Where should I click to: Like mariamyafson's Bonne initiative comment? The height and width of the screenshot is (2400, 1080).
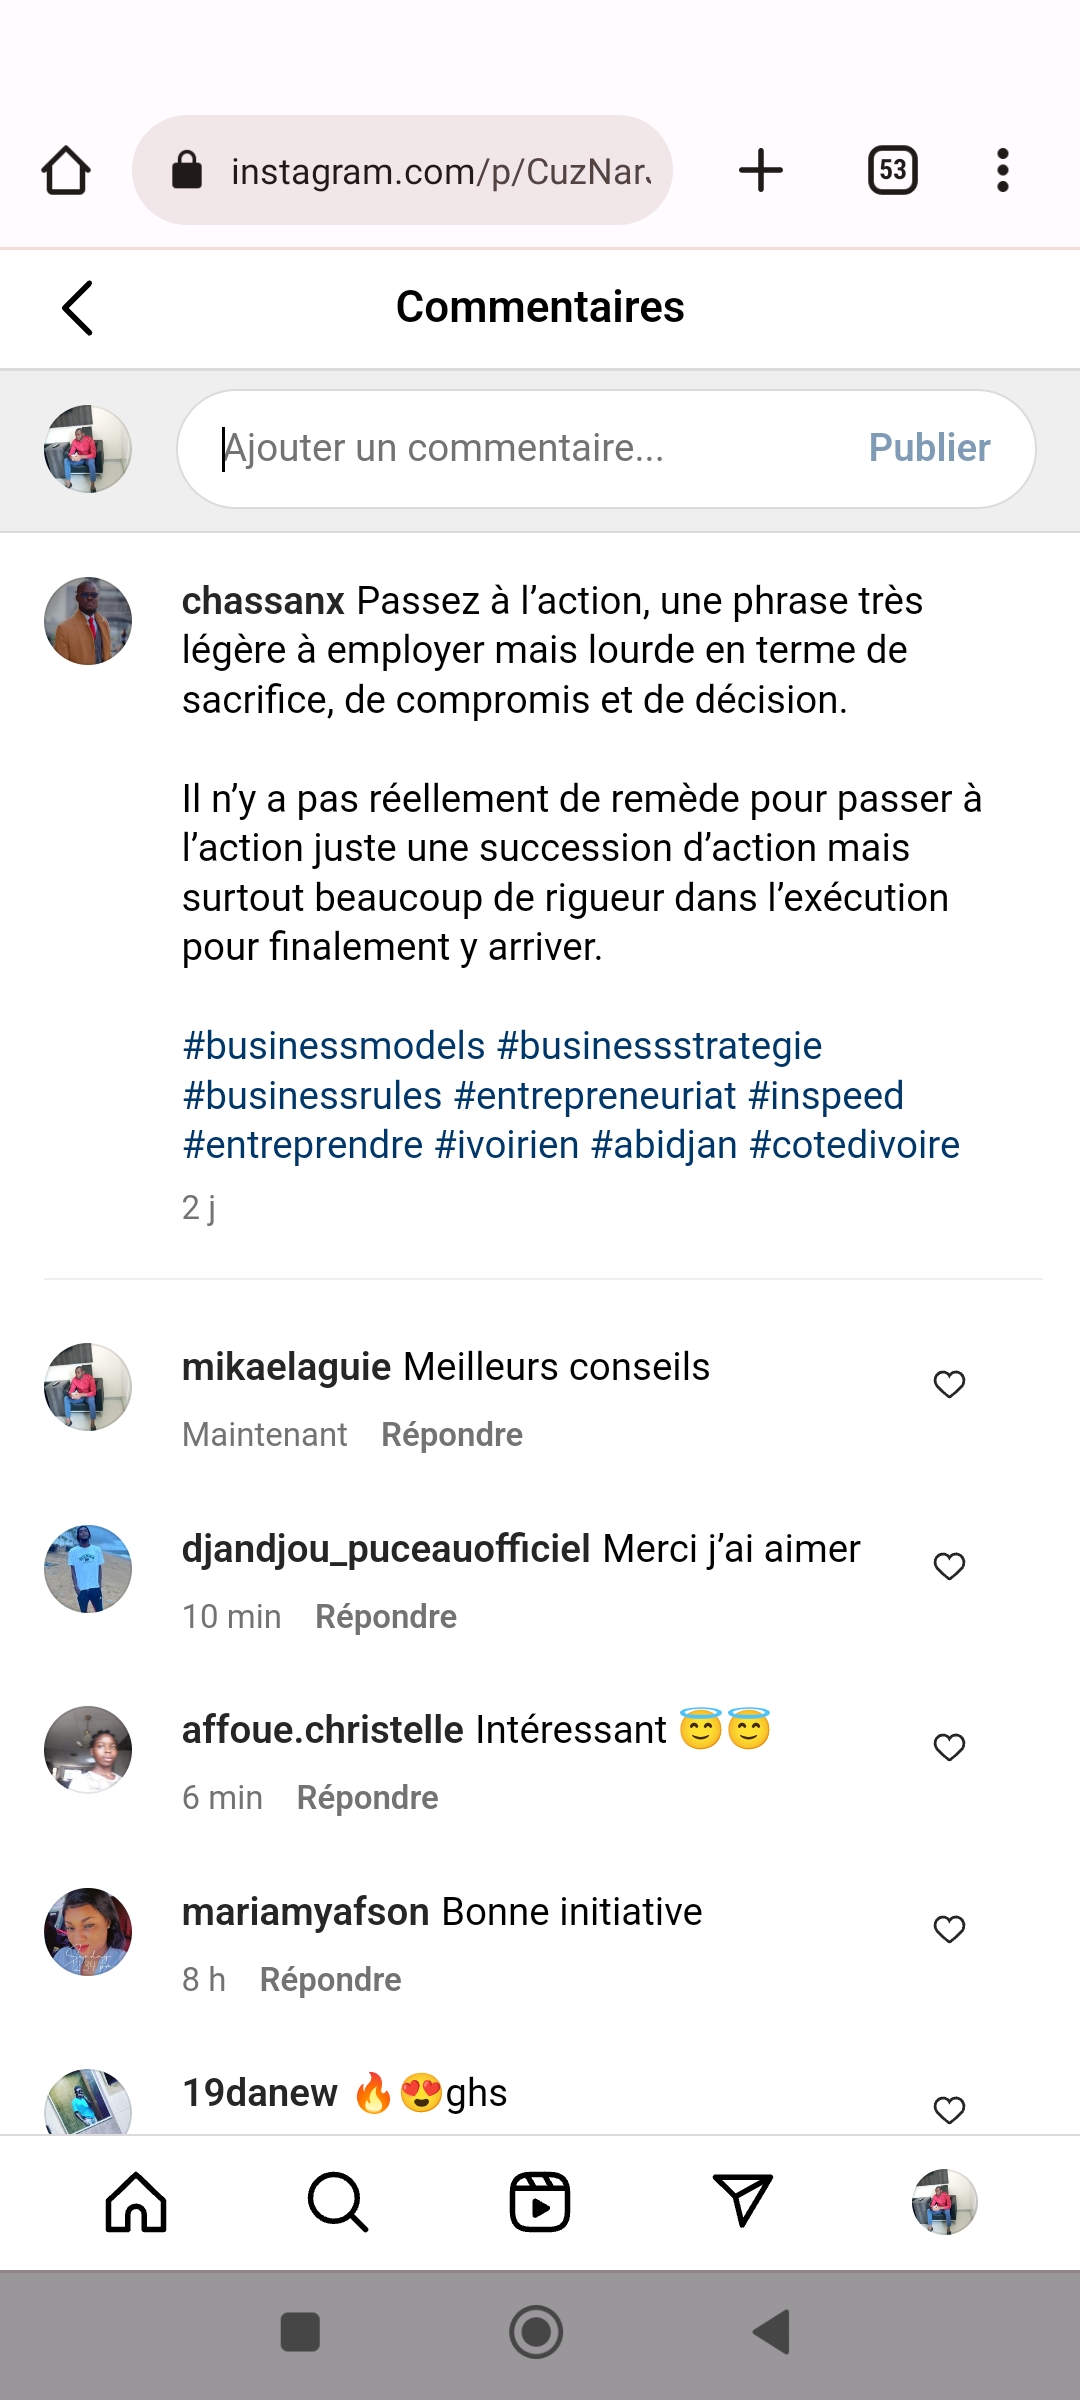(949, 1929)
